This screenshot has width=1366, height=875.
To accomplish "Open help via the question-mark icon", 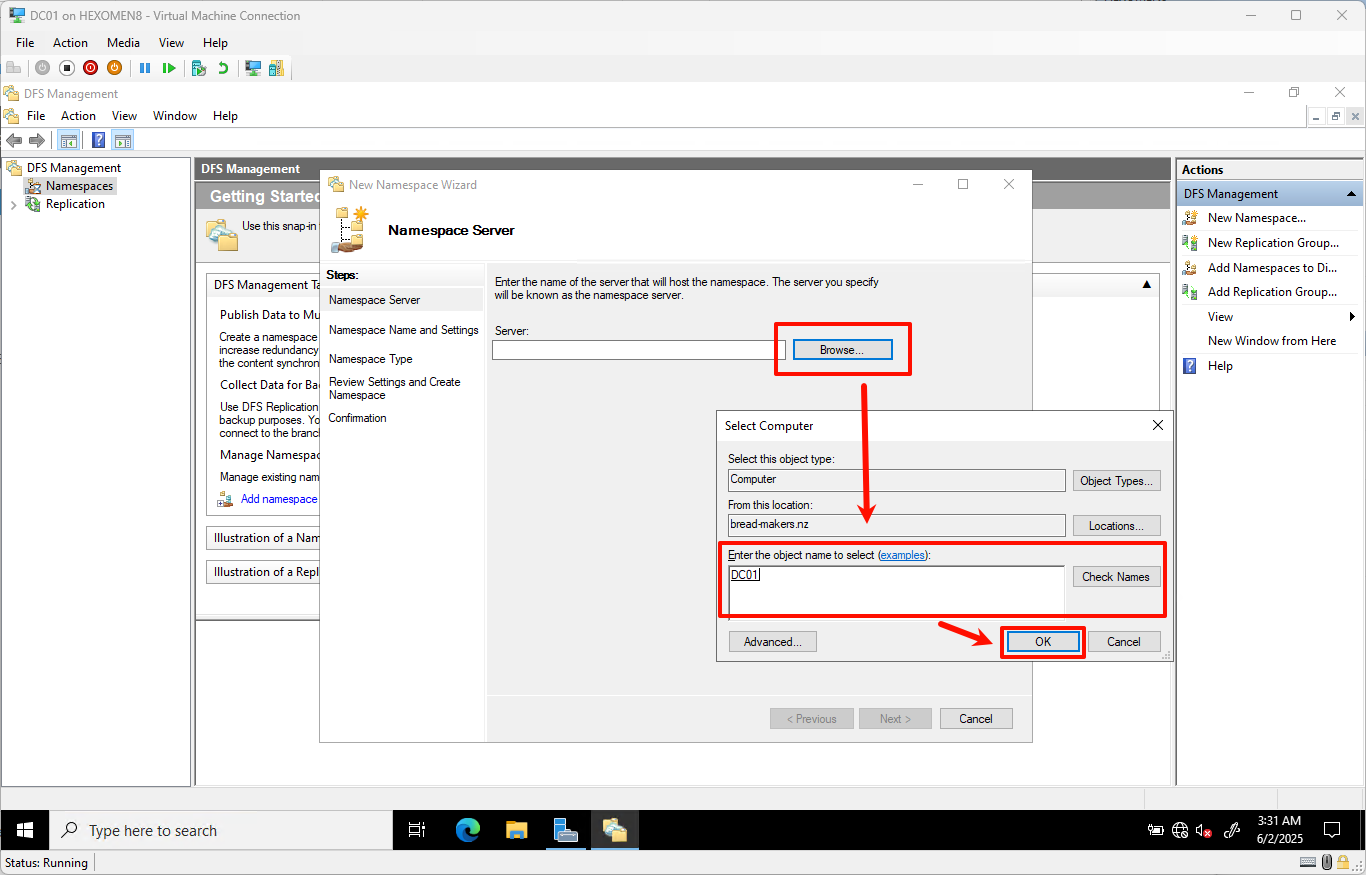I will (x=97, y=139).
